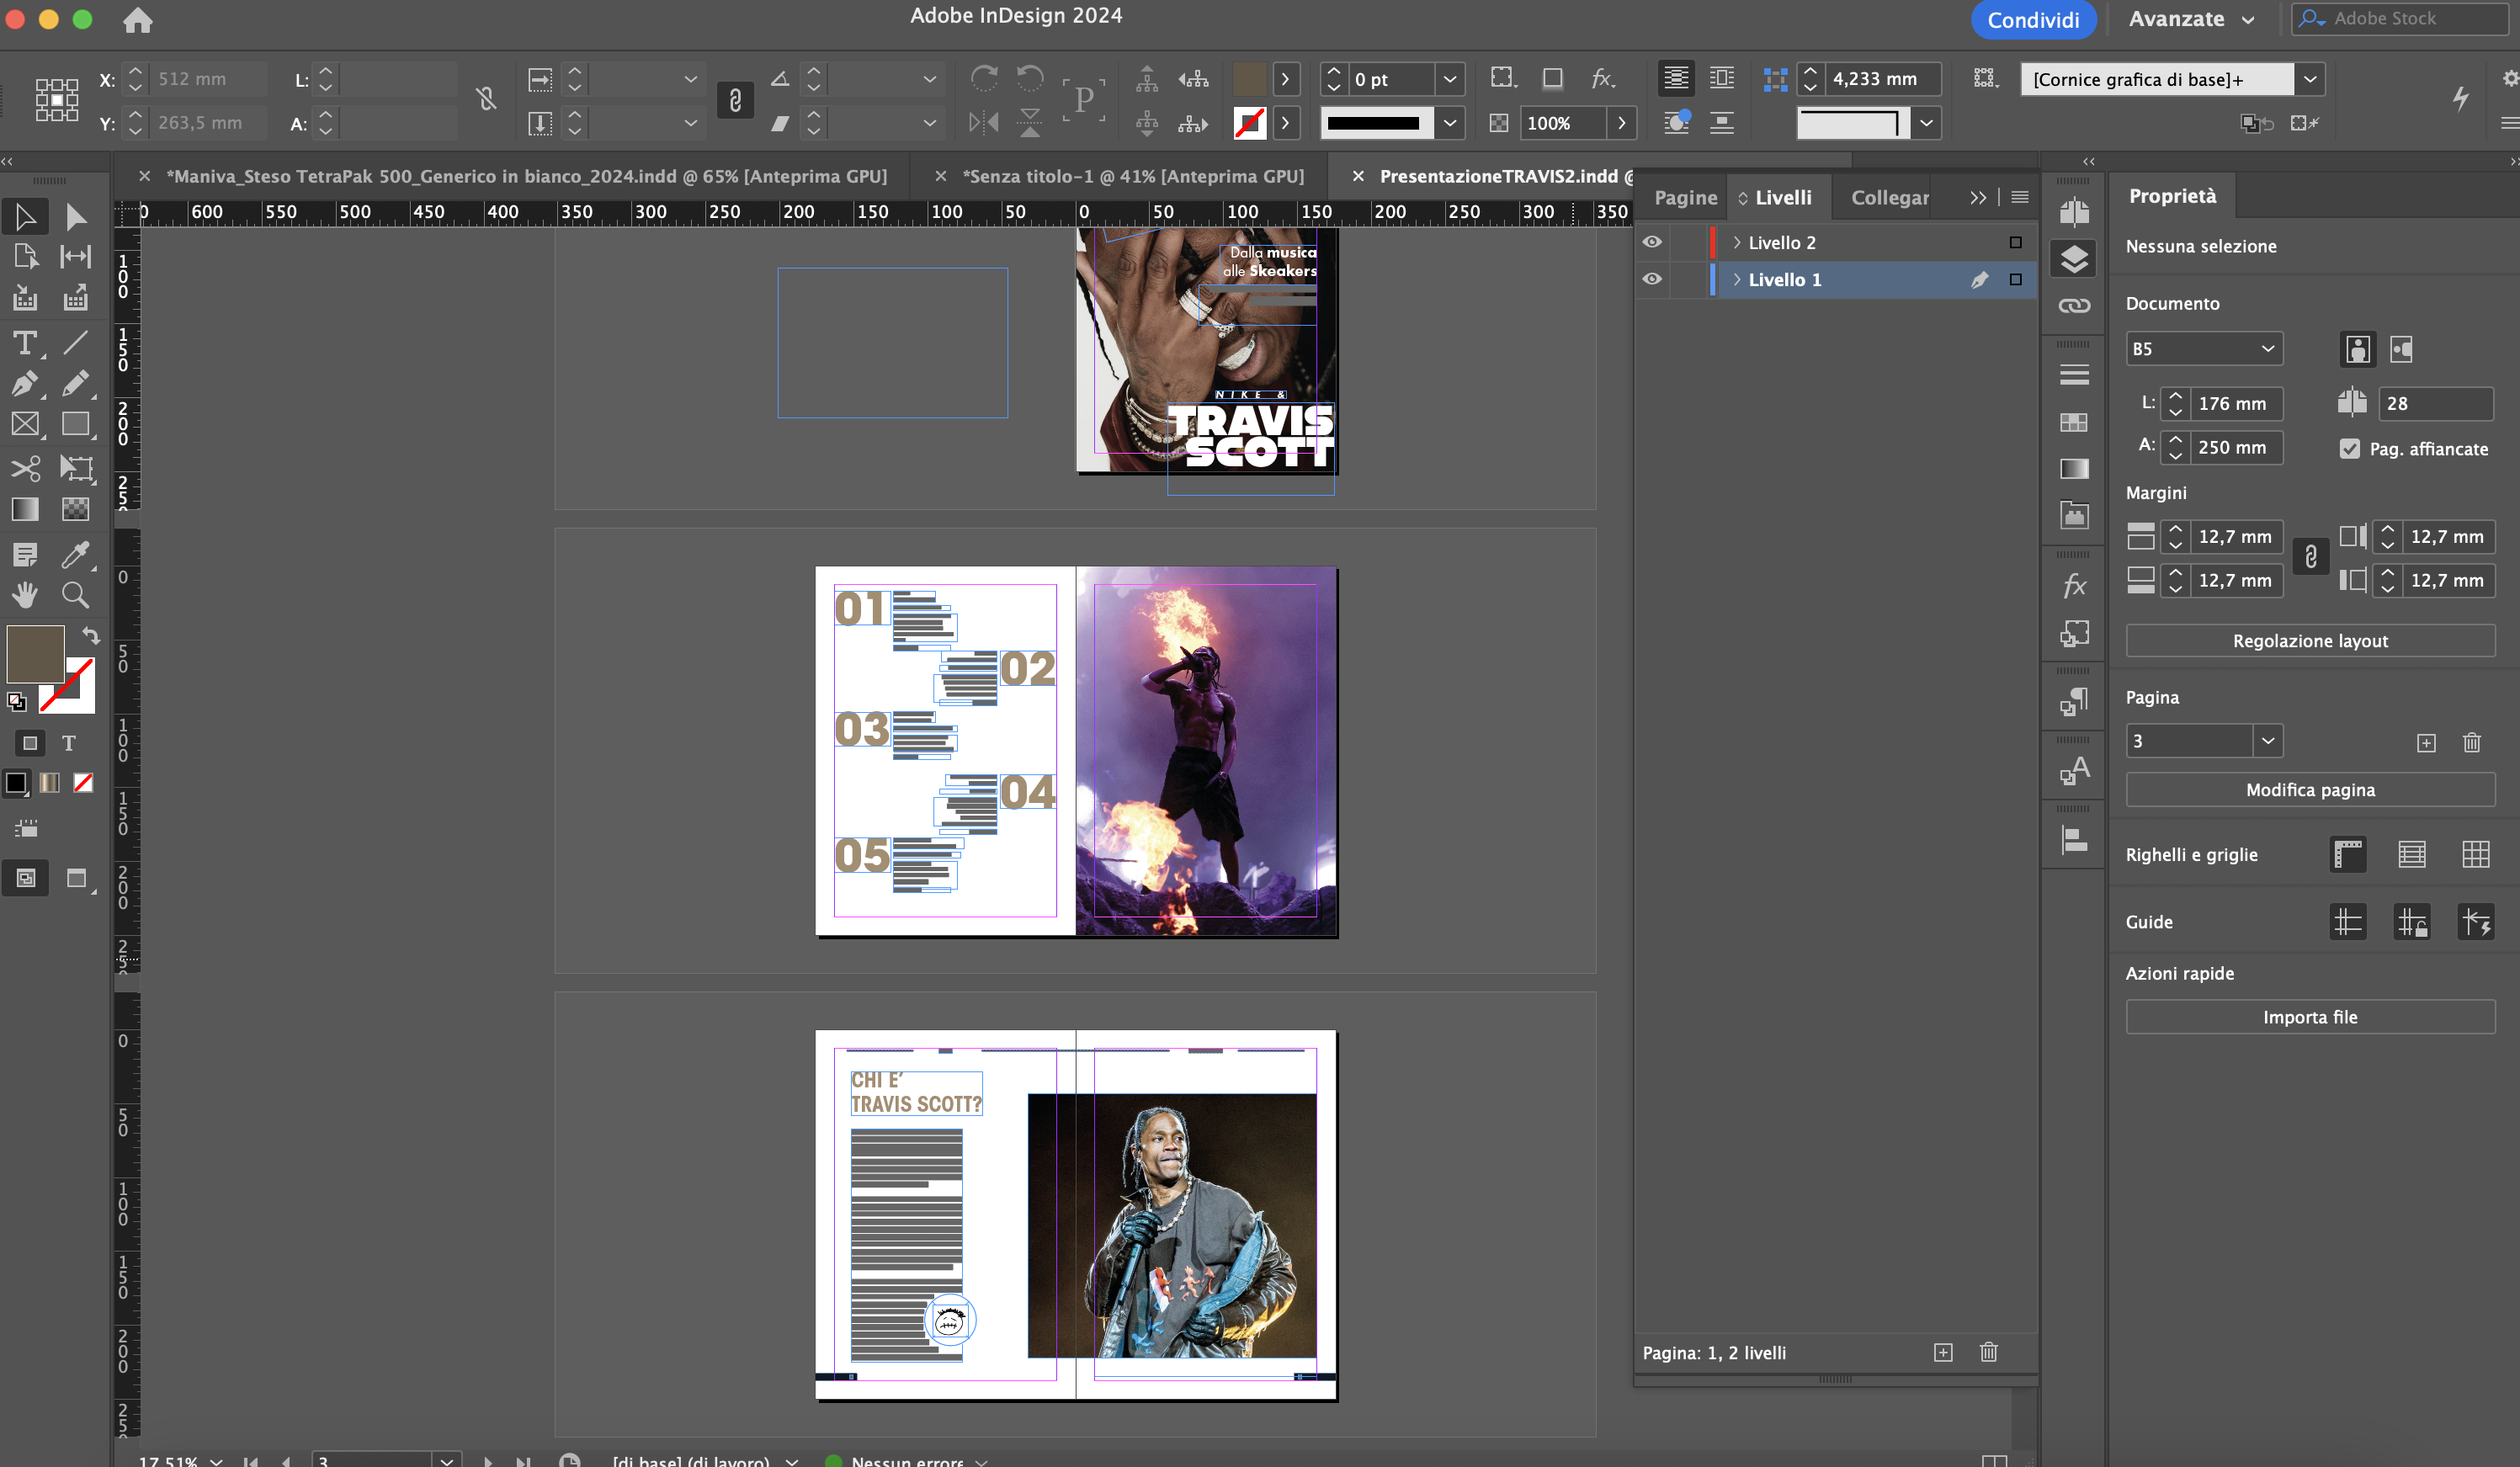
Task: Select the Note tool
Action: pos(25,554)
